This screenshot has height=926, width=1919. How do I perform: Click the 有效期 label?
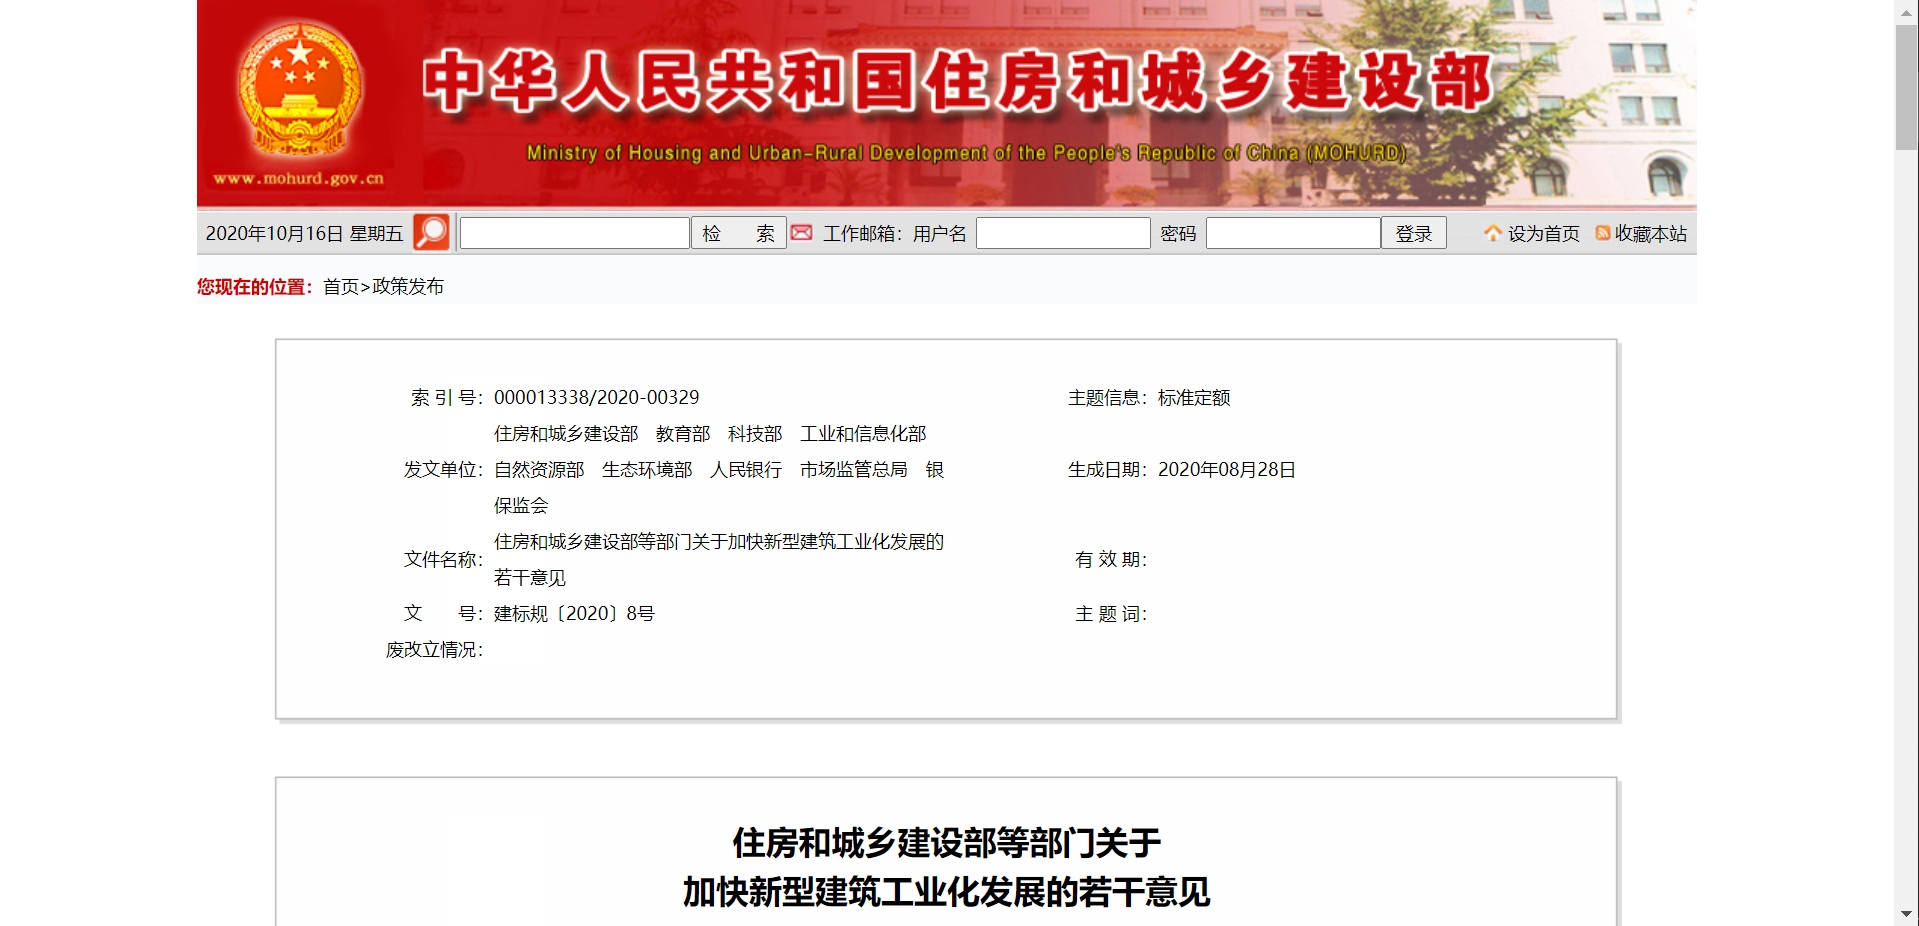pyautogui.click(x=1111, y=560)
